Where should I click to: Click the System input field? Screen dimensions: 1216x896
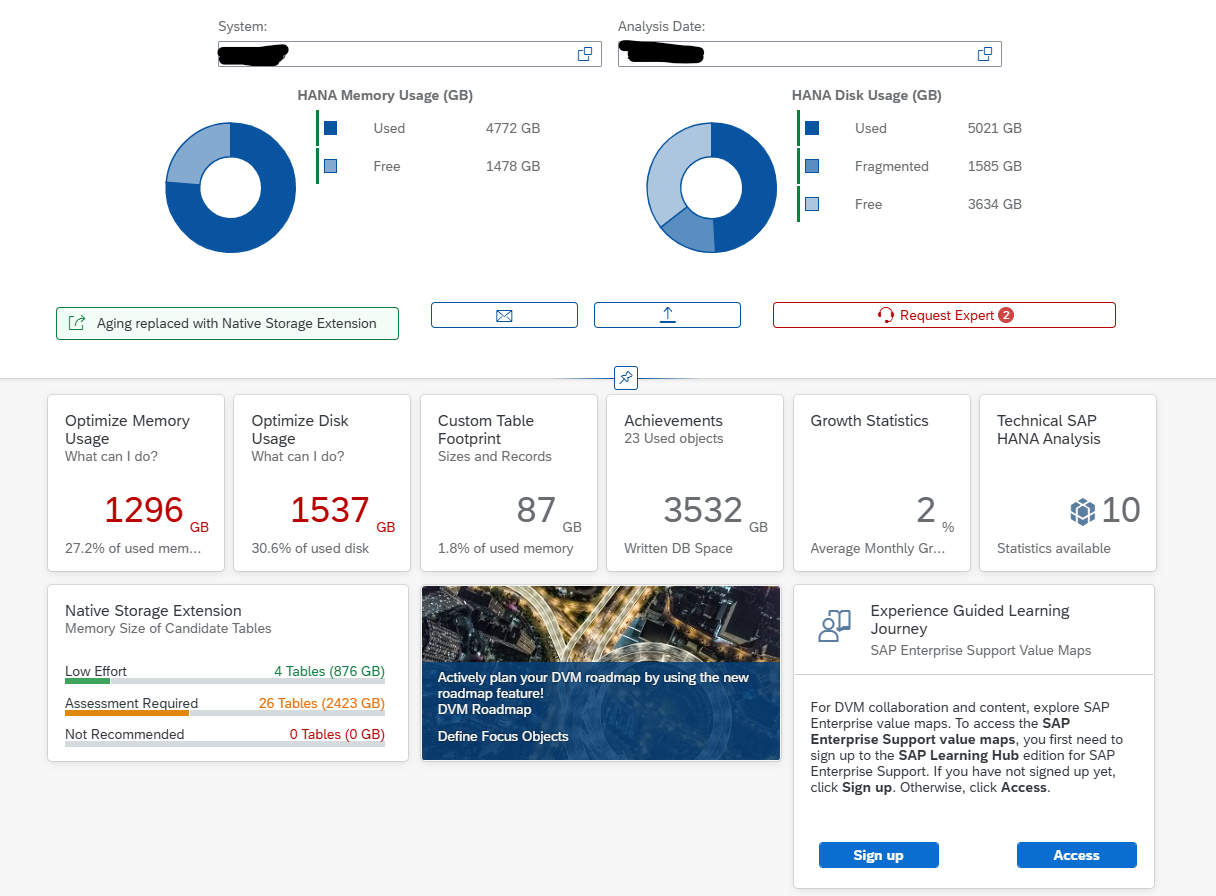pyautogui.click(x=410, y=54)
